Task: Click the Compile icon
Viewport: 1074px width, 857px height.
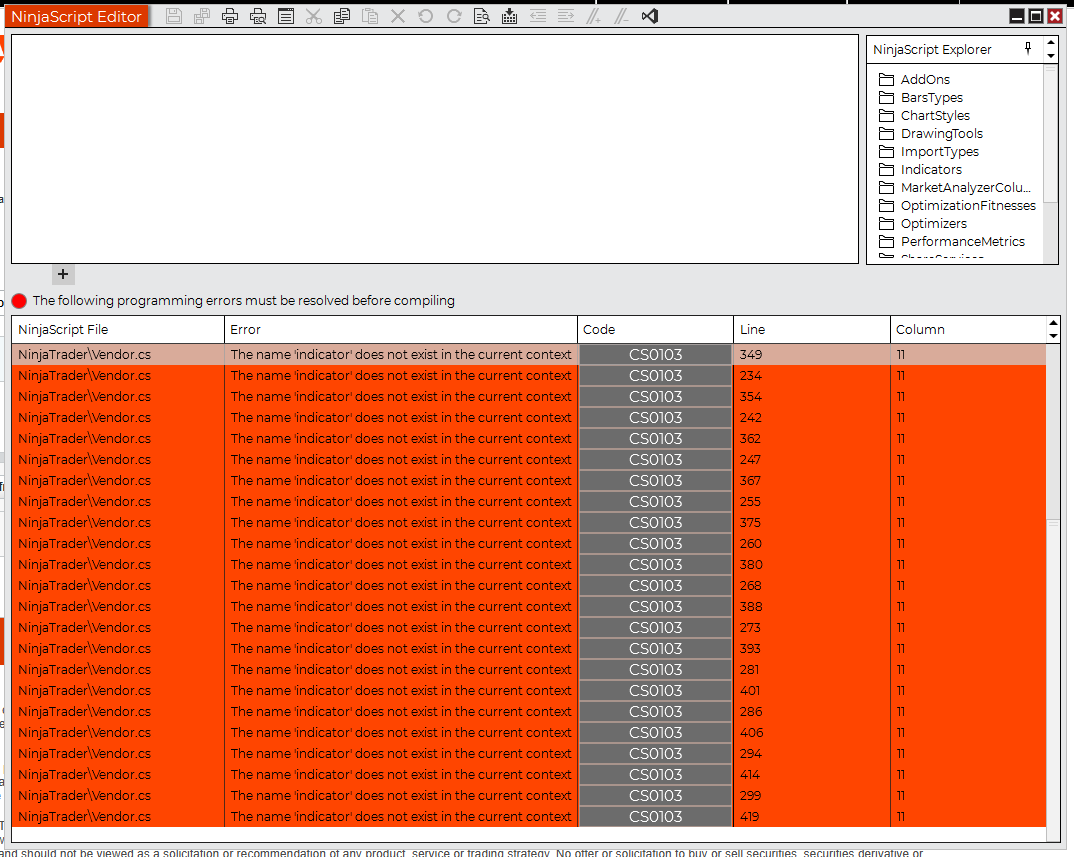Action: (x=510, y=16)
